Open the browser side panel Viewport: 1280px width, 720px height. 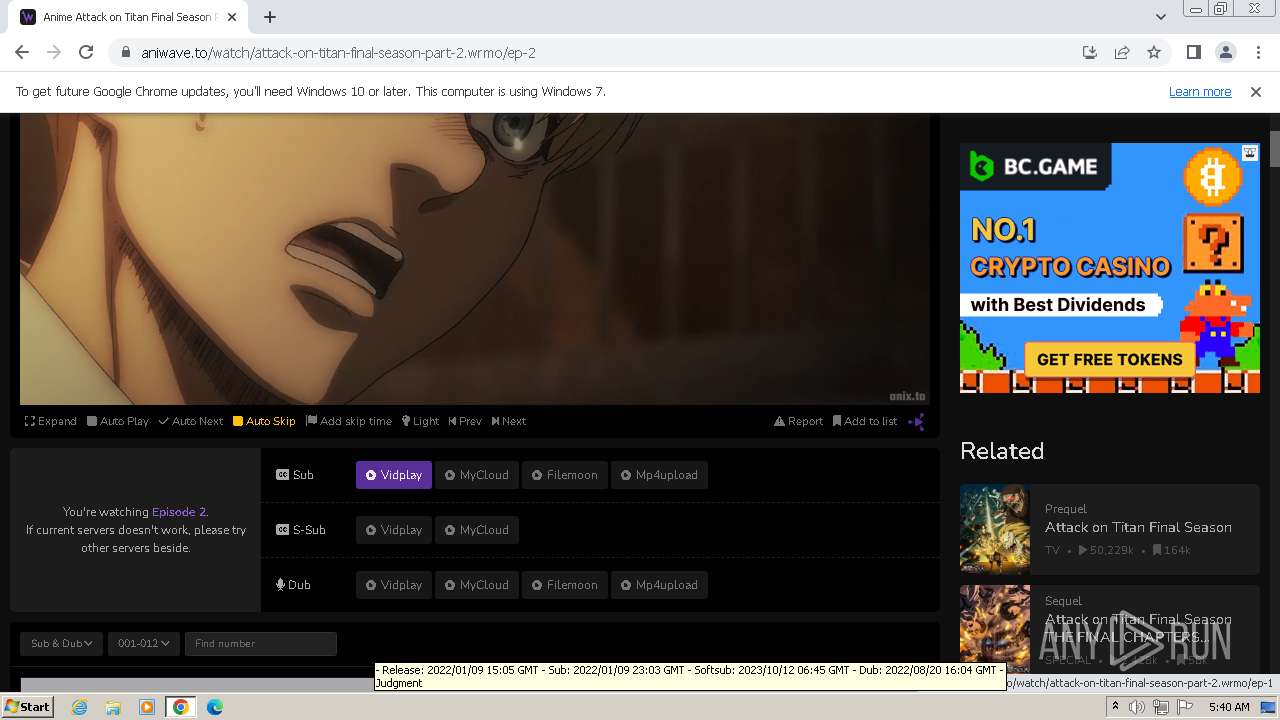tap(1194, 52)
